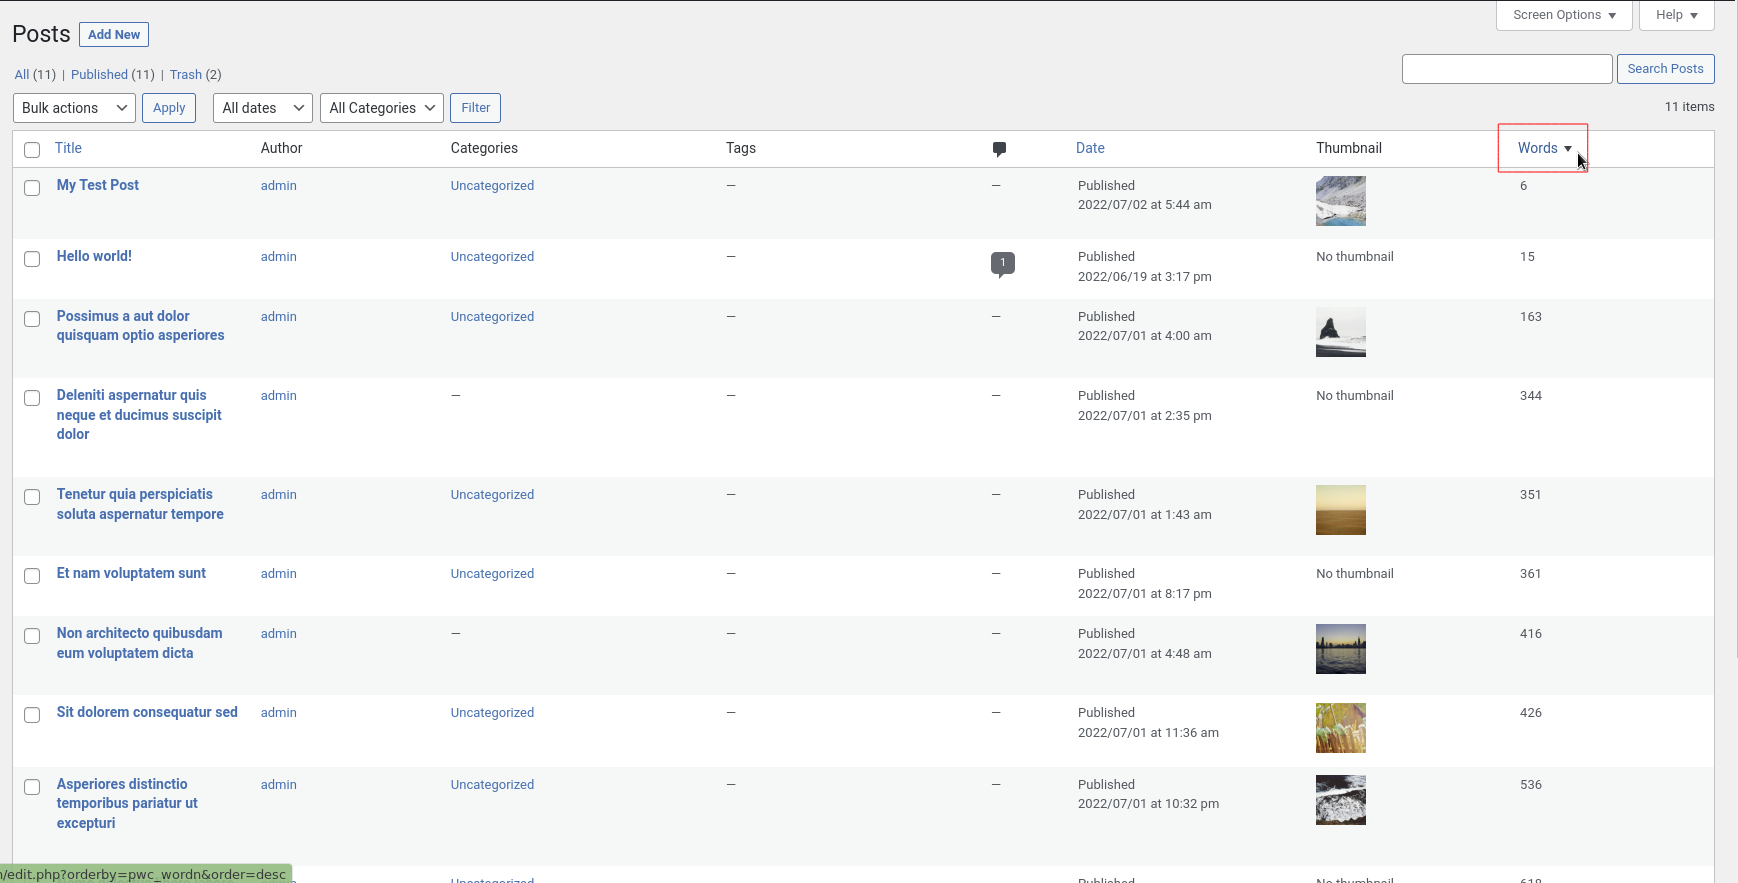Viewport: 1738px width, 883px height.
Task: Open the Bulk actions dropdown
Action: pyautogui.click(x=74, y=108)
